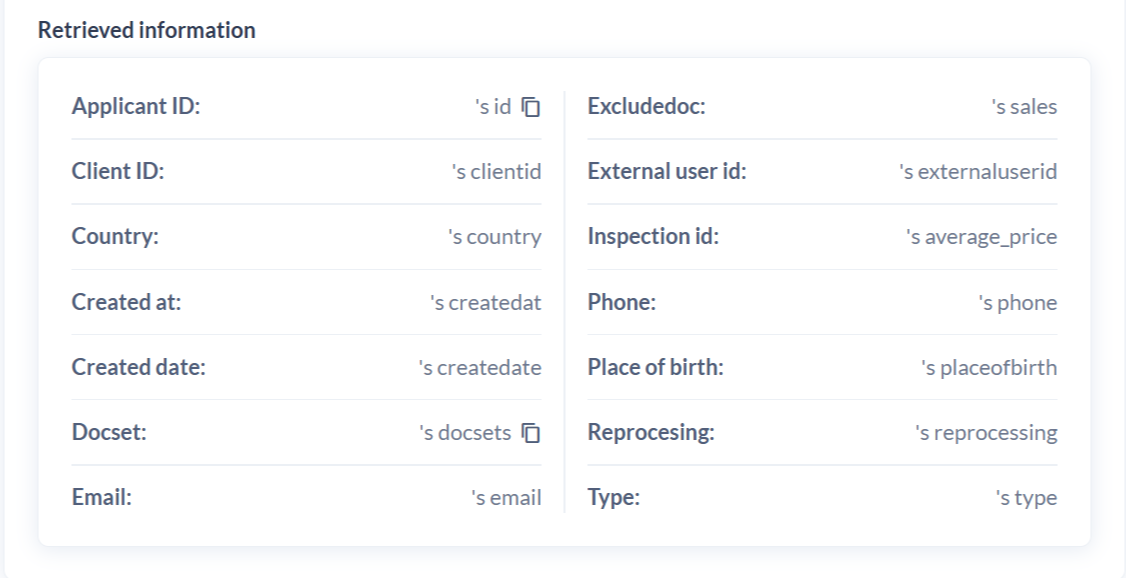Click the 's reprocessing value
The width and height of the screenshot is (1126, 578).
(x=986, y=433)
